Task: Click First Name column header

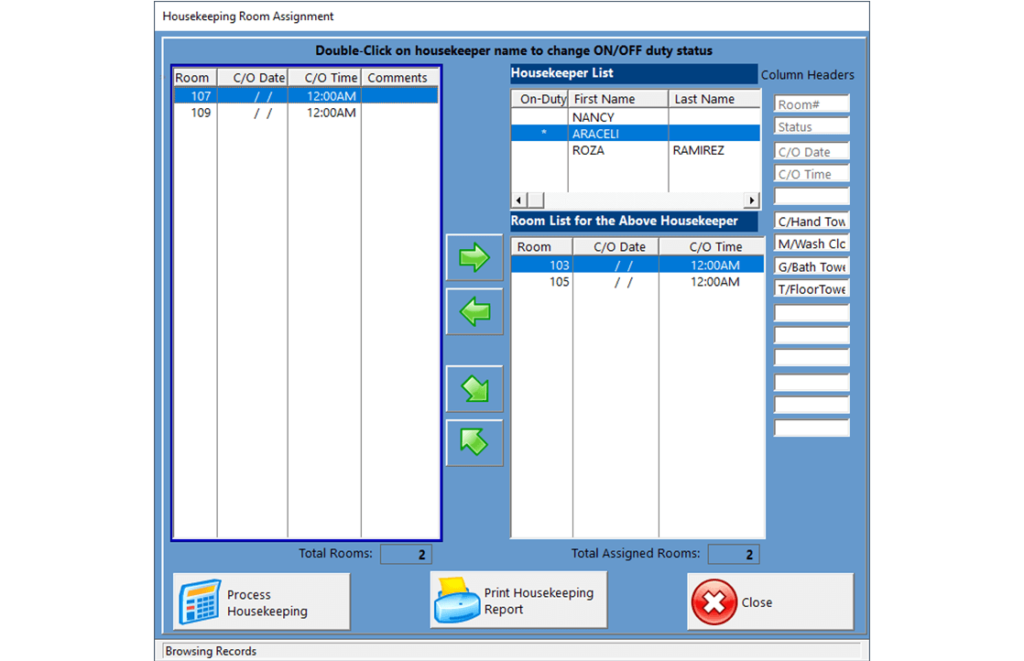Action: click(x=618, y=99)
